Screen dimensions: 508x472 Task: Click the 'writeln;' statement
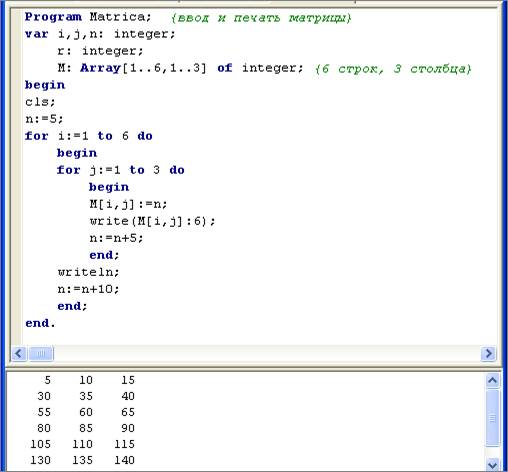(x=88, y=272)
